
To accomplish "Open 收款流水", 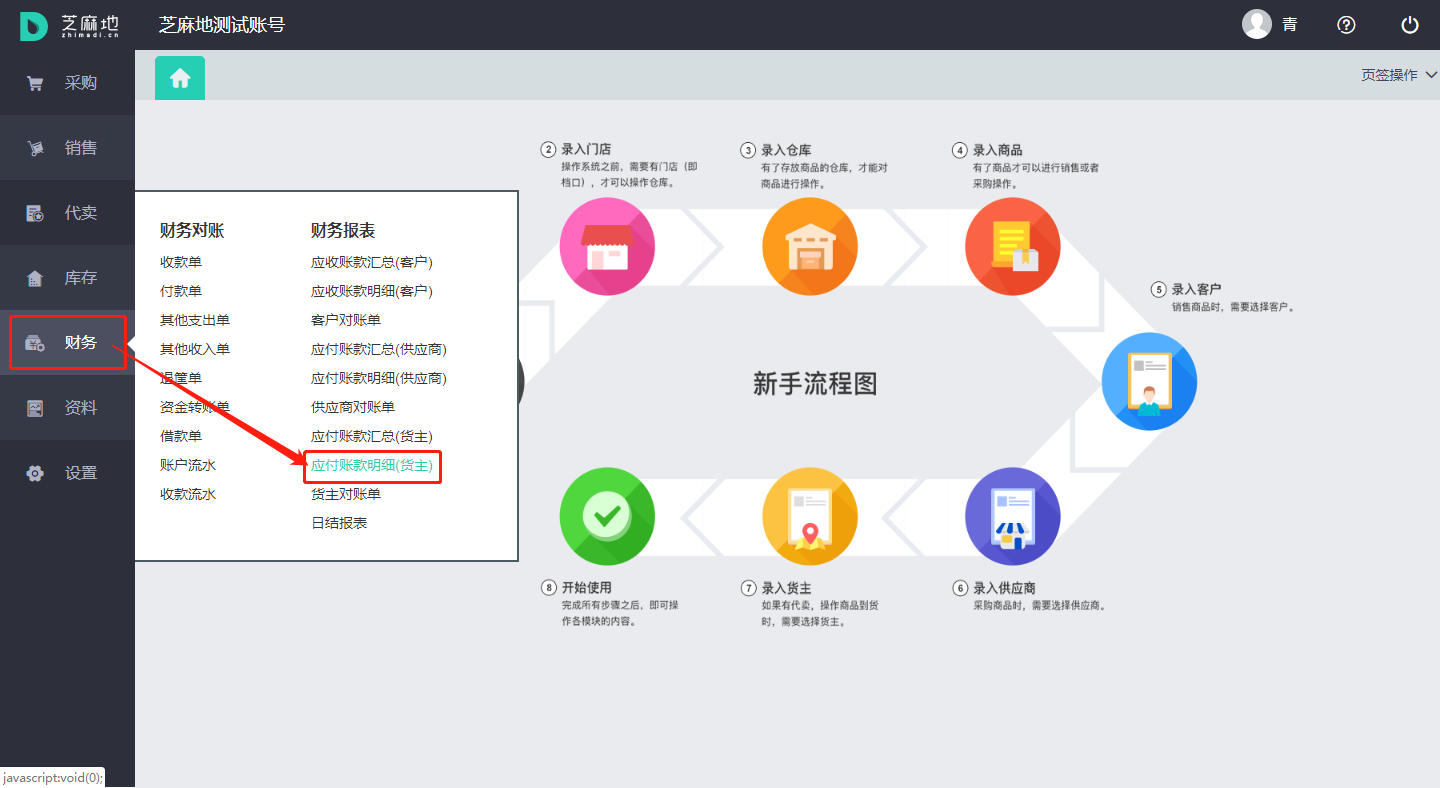I will pyautogui.click(x=188, y=494).
